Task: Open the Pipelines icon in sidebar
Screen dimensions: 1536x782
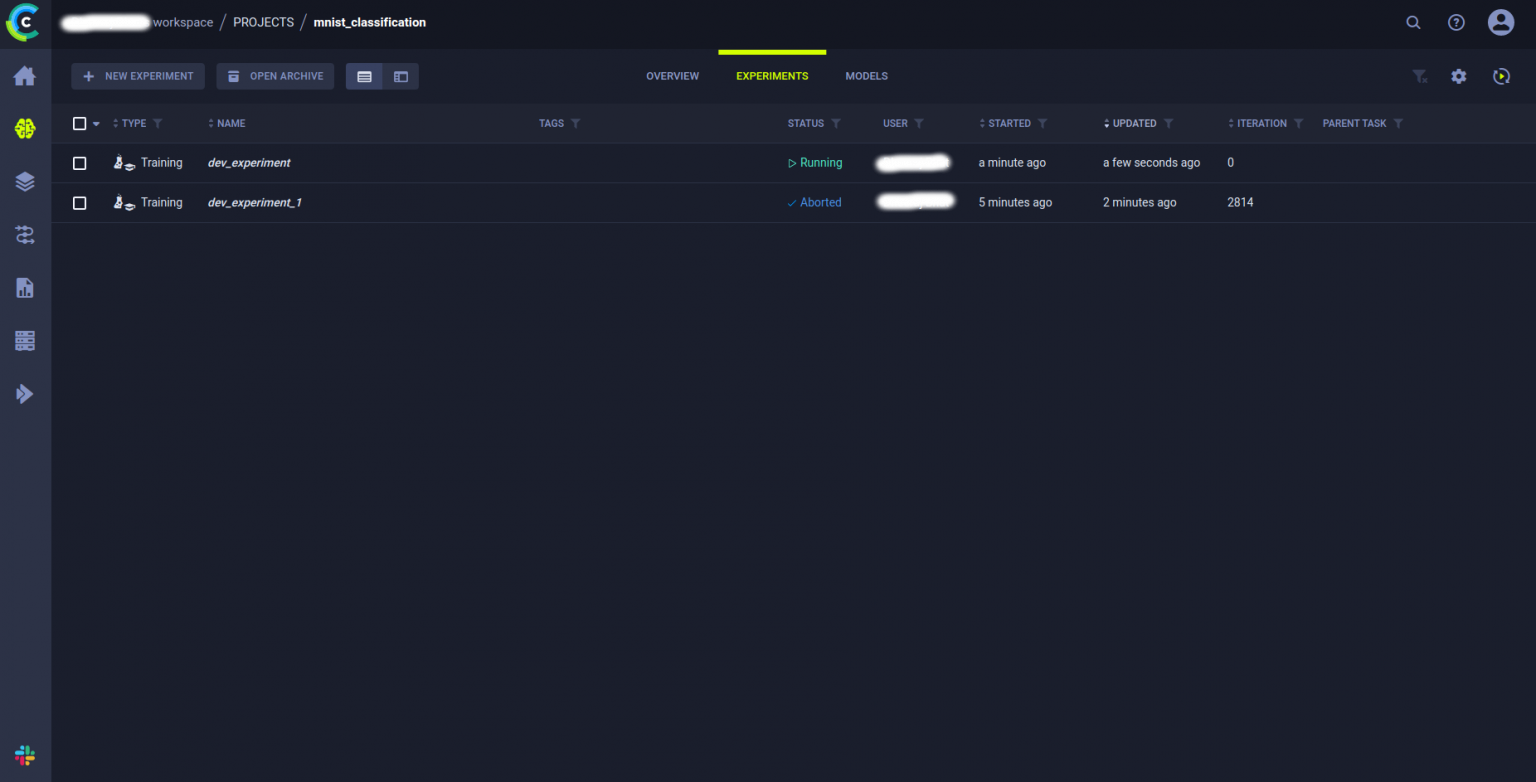Action: pyautogui.click(x=25, y=235)
